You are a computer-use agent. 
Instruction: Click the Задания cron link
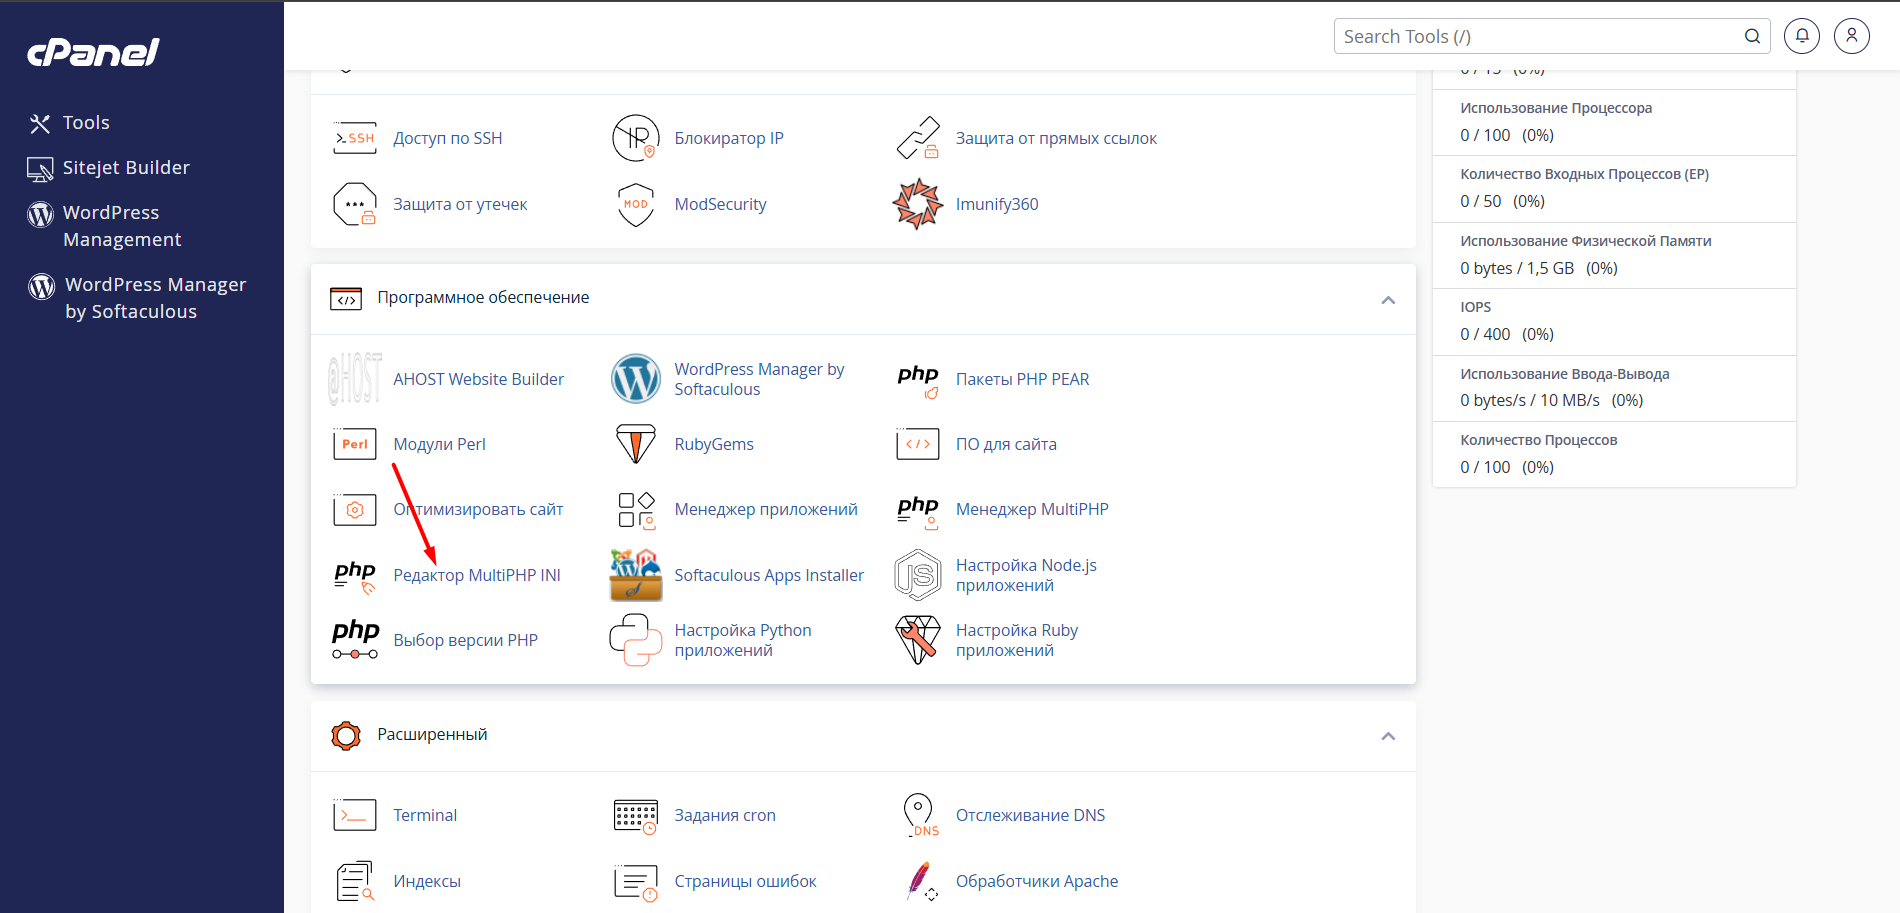tap(725, 815)
